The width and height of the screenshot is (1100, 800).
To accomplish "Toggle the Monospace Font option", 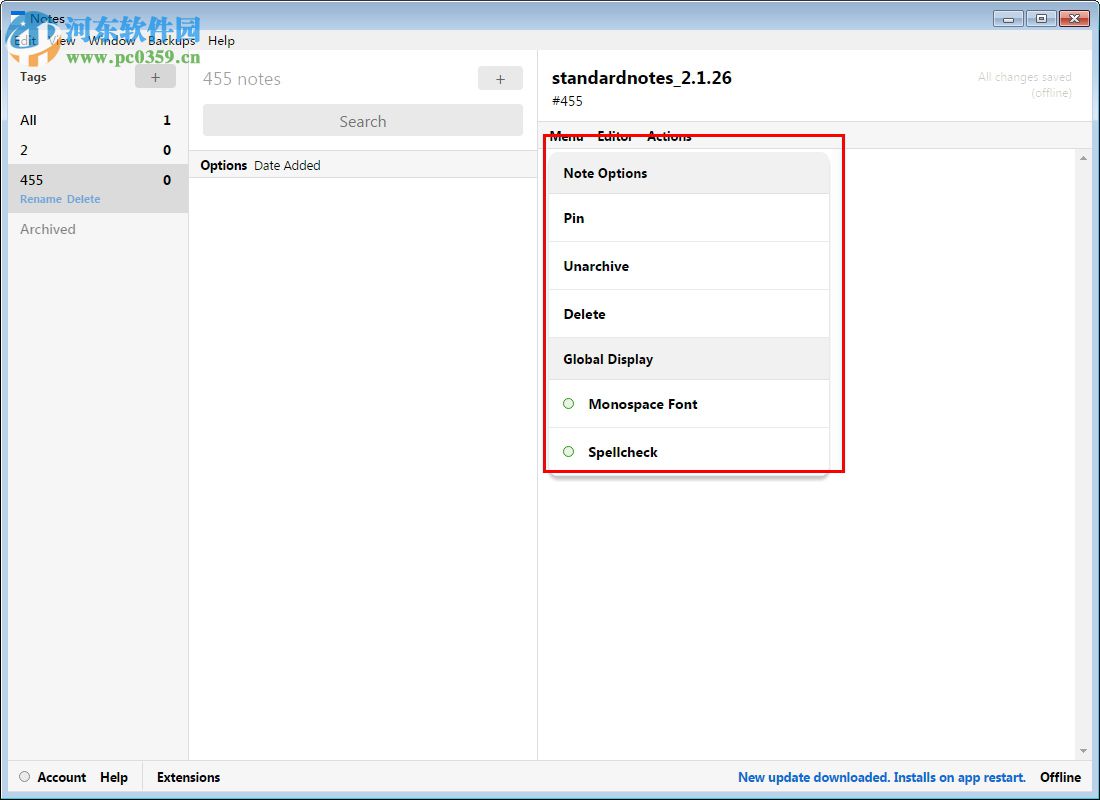I will [x=688, y=404].
